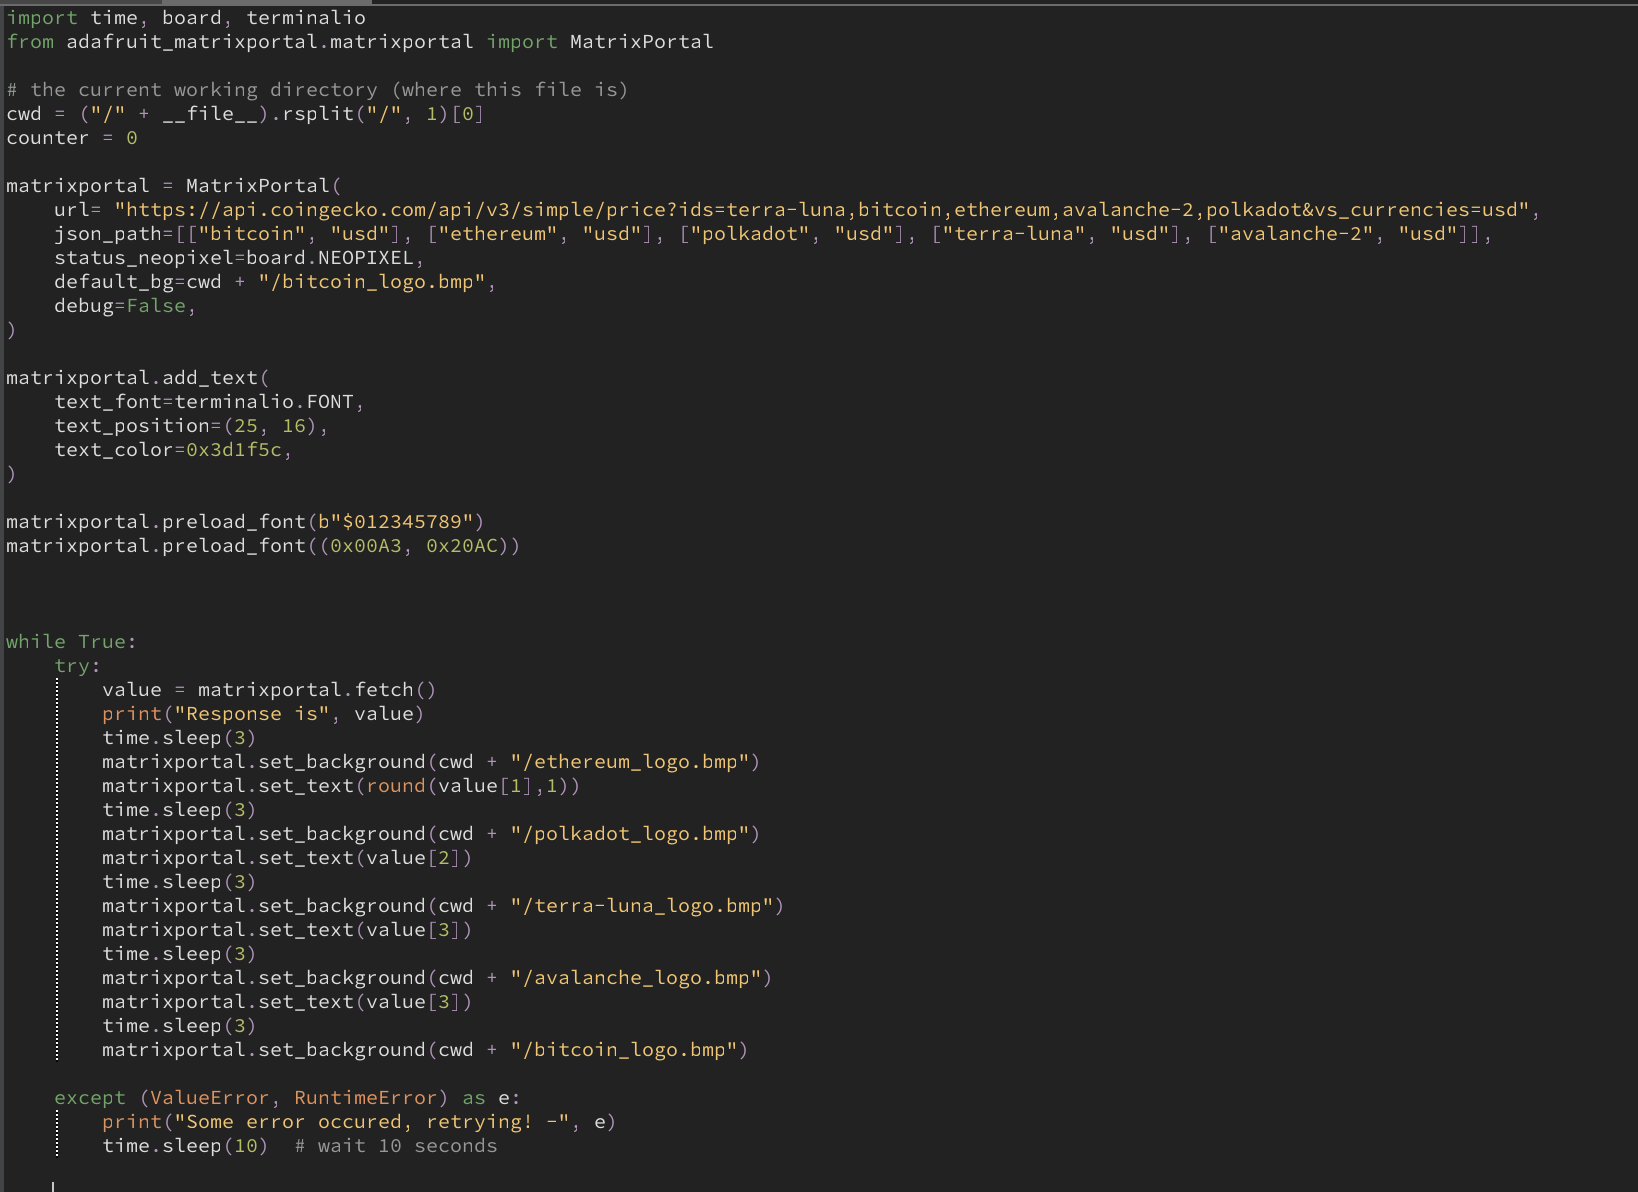The image size is (1638, 1192).
Task: Click the wait 10 seconds comment
Action: (395, 1145)
